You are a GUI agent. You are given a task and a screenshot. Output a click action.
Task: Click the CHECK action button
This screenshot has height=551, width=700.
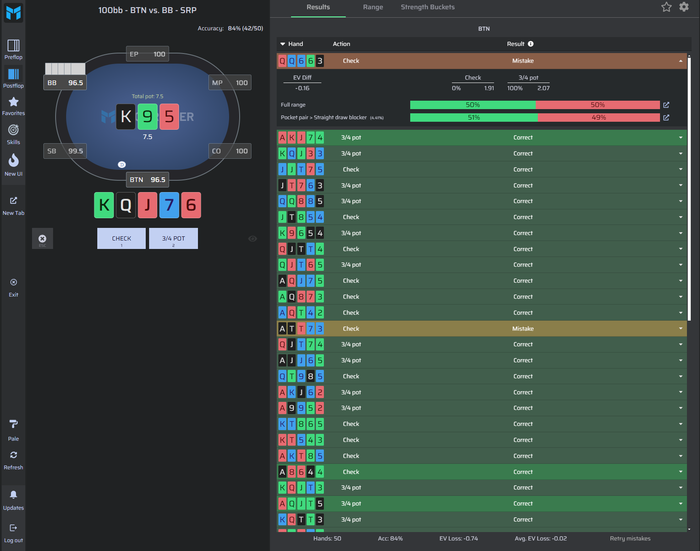(x=121, y=239)
